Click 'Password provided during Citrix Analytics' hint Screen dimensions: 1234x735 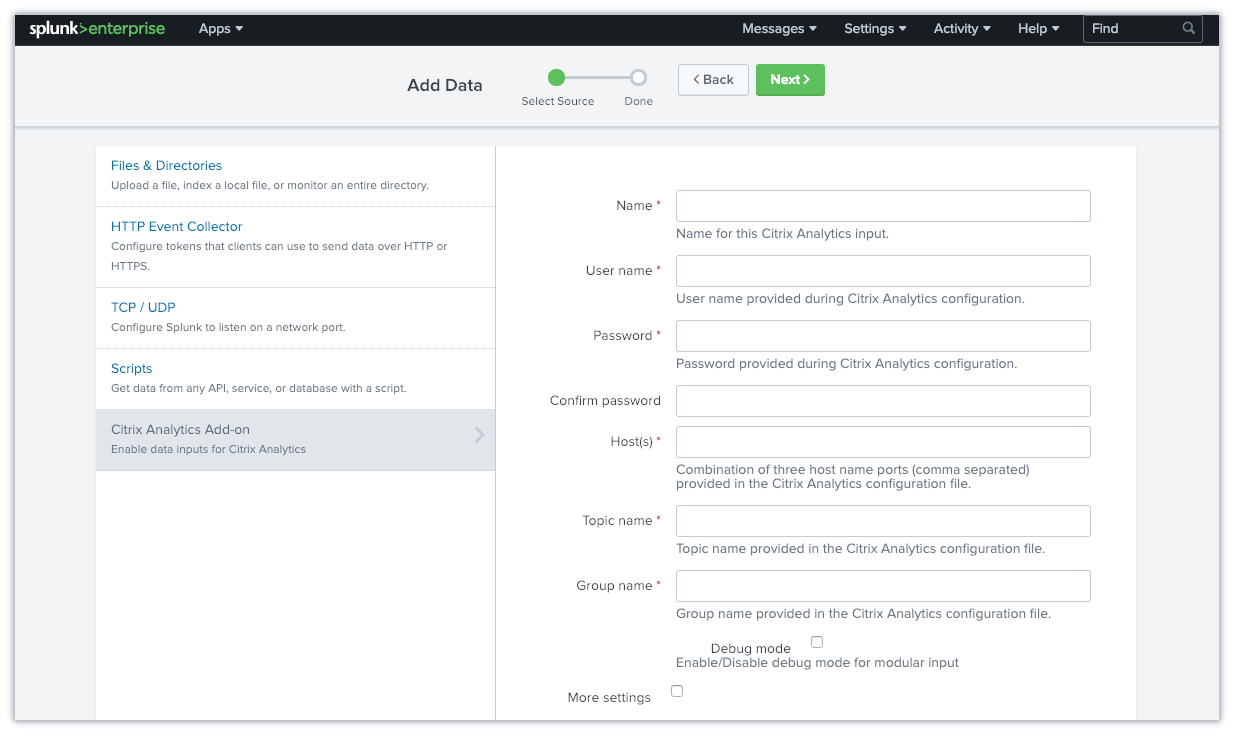coord(846,364)
